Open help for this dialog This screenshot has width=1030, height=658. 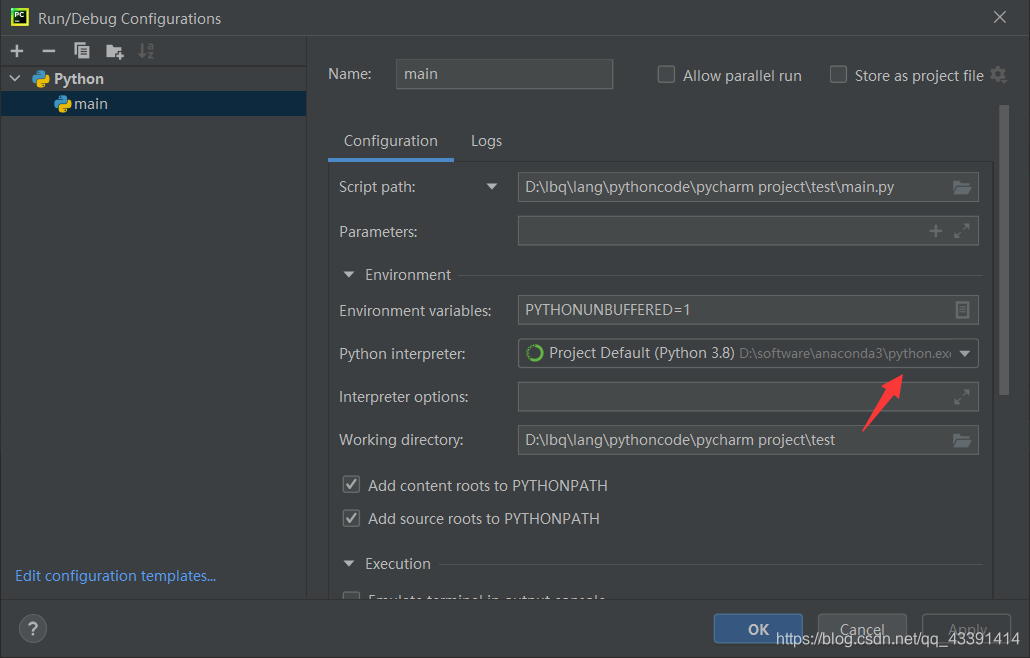click(x=33, y=629)
